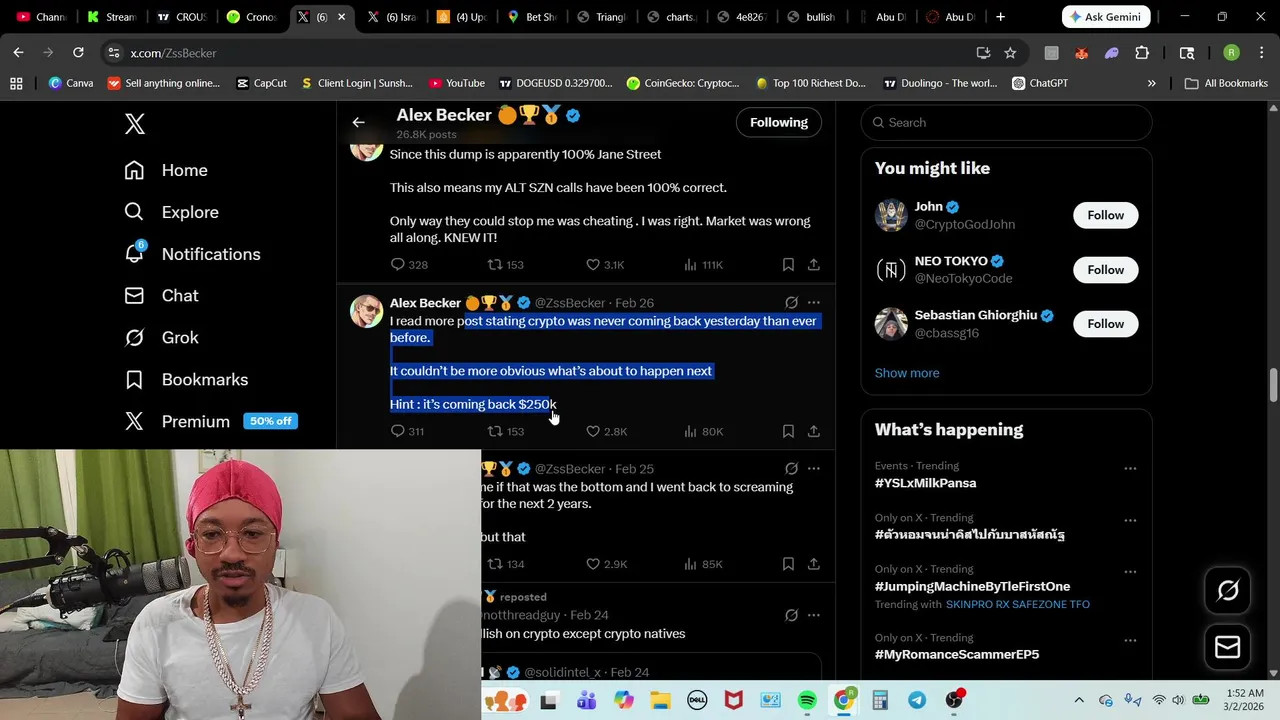The width and height of the screenshot is (1280, 720).
Task: Bookmark the post with 80K views
Action: pyautogui.click(x=788, y=431)
